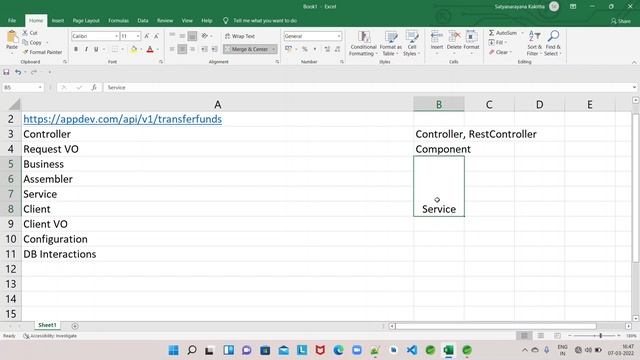Open Sort & Filter menu
The width and height of the screenshot is (640, 360).
click(x=534, y=43)
